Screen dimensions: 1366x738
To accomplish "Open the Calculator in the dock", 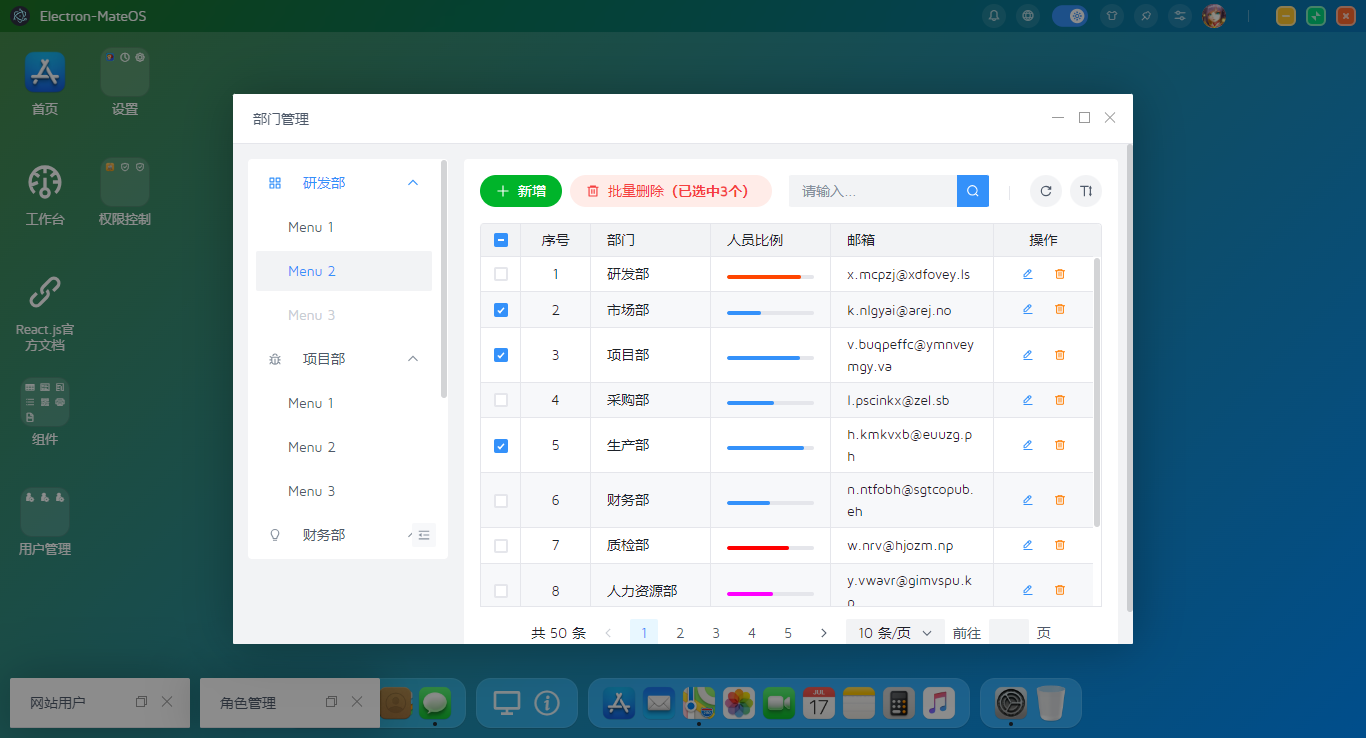I will (x=898, y=703).
